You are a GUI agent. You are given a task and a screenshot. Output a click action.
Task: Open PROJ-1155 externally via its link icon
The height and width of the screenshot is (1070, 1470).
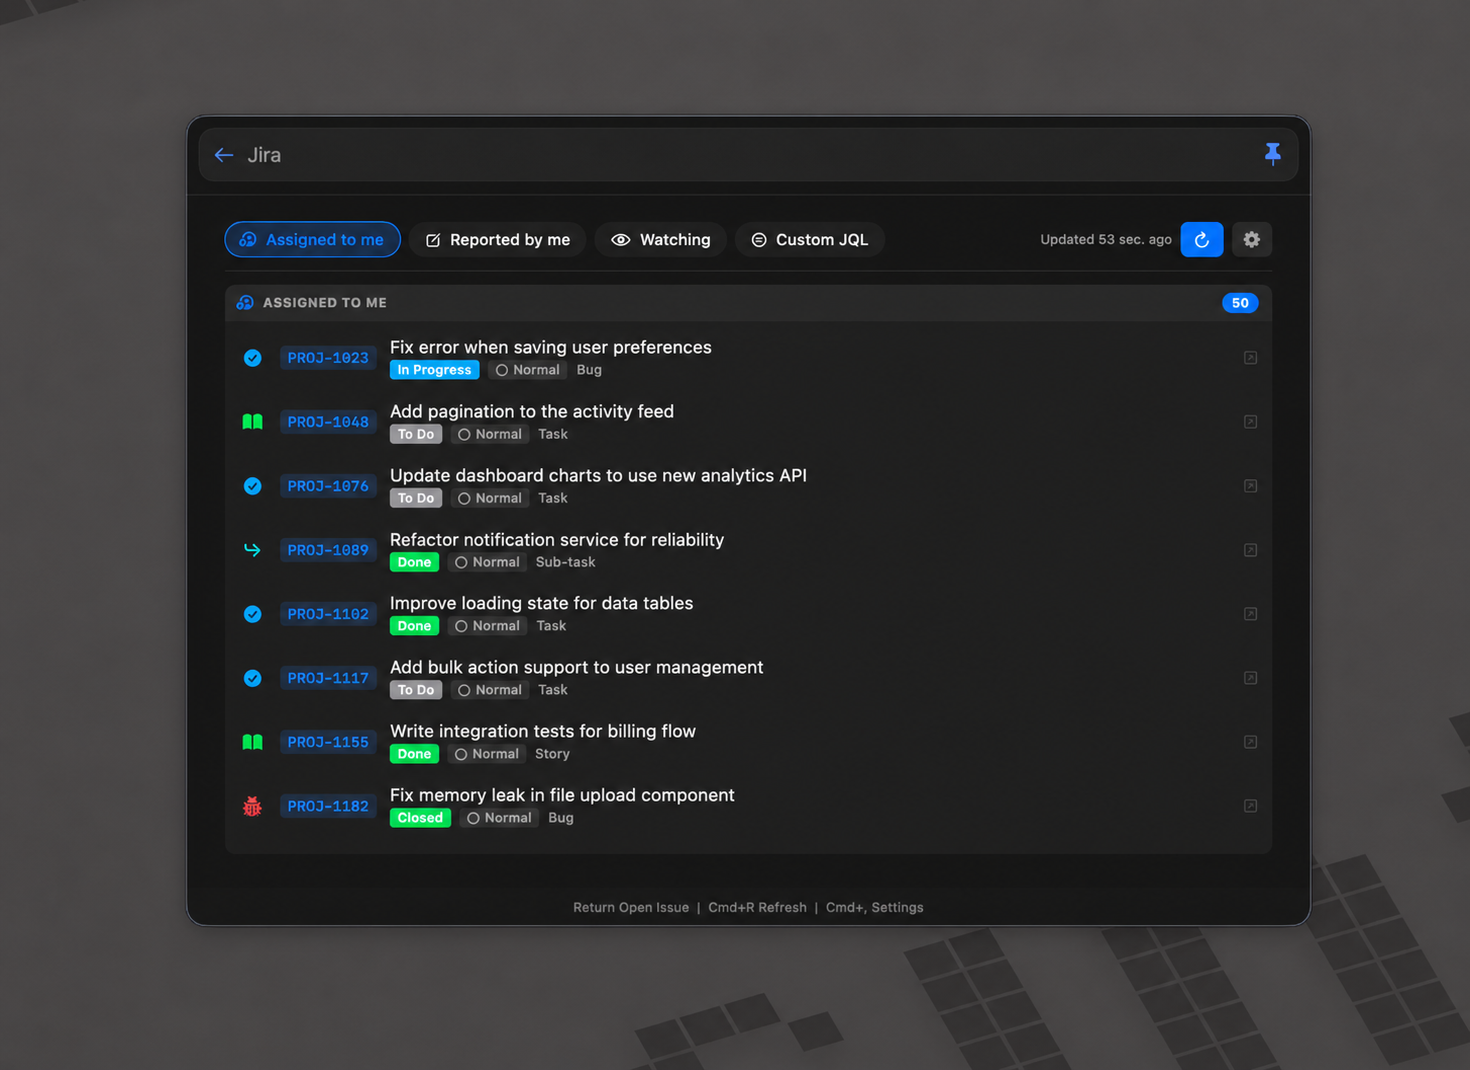(x=1250, y=742)
